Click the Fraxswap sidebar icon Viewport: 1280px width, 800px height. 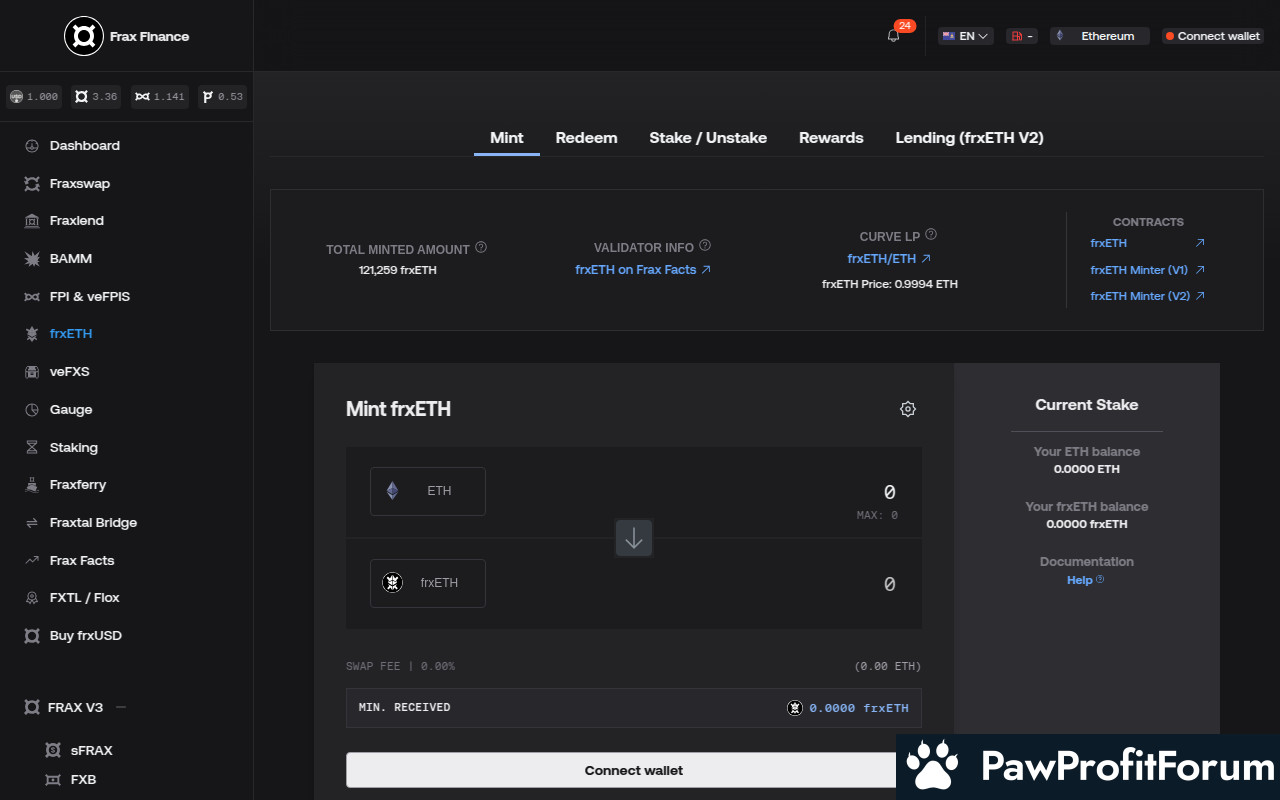coord(32,184)
